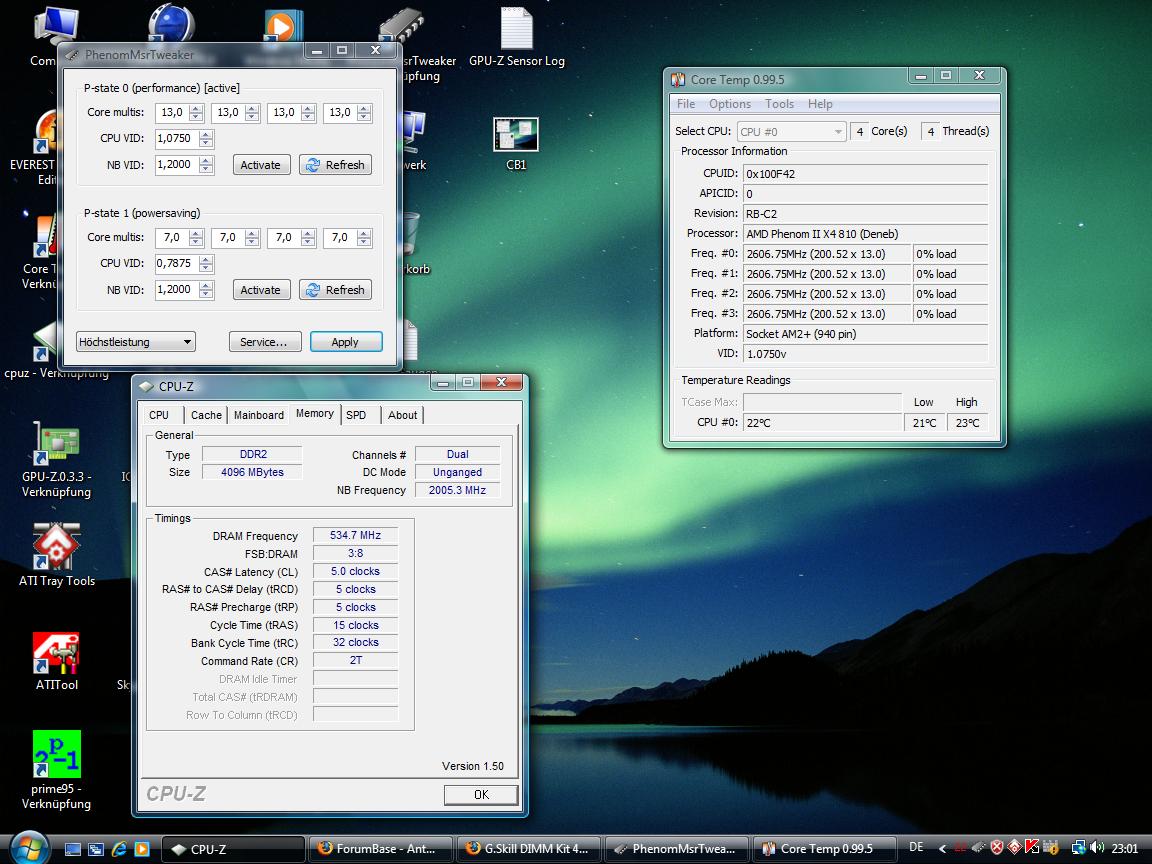Open the ATITool desktop icon

pyautogui.click(x=56, y=653)
